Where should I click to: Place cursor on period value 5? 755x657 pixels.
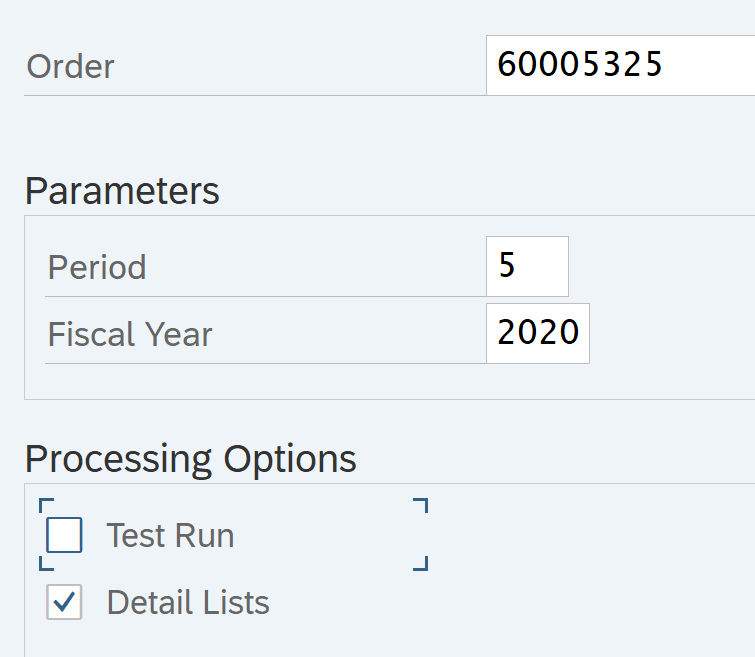tap(507, 267)
